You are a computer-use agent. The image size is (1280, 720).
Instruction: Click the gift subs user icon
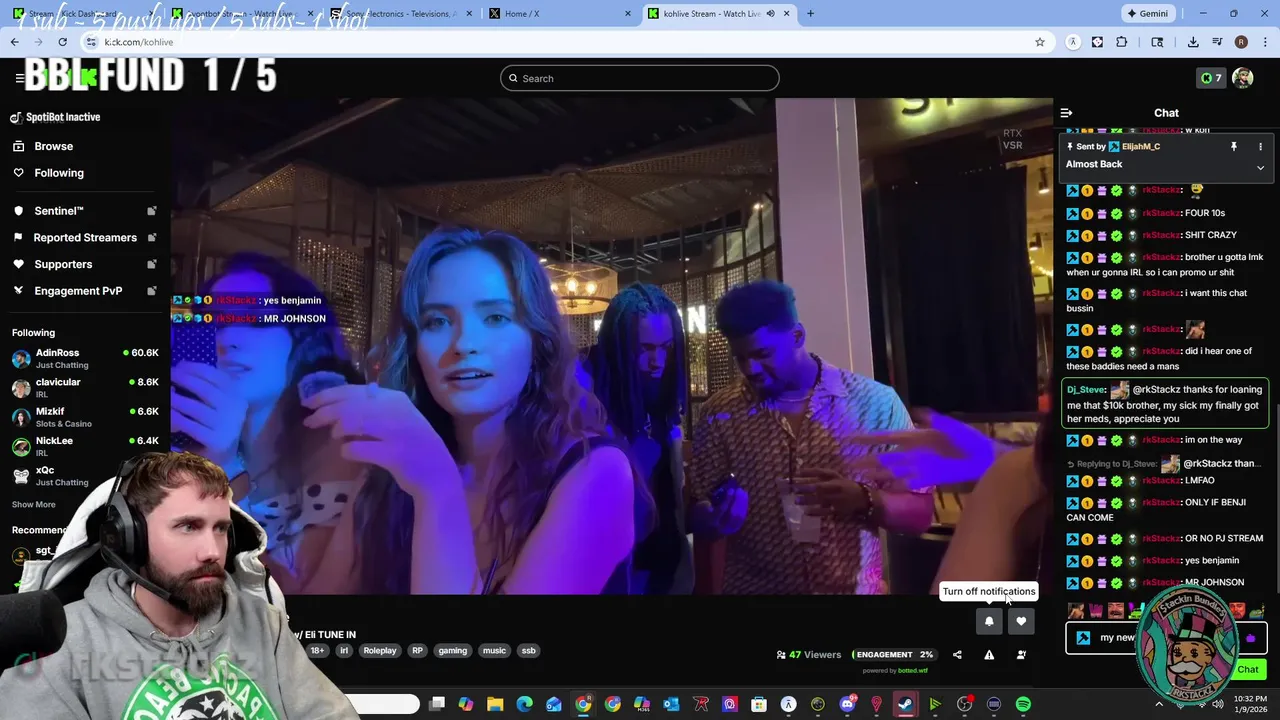(1021, 655)
